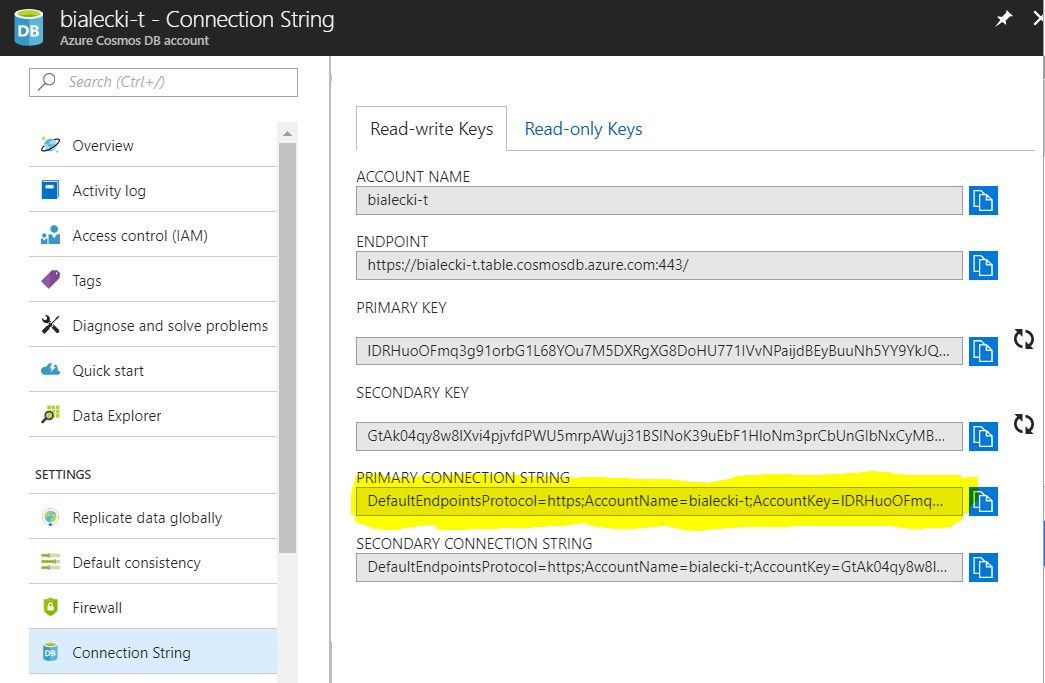Switch to Read-only Keys tab
The width and height of the screenshot is (1045, 683).
[583, 129]
